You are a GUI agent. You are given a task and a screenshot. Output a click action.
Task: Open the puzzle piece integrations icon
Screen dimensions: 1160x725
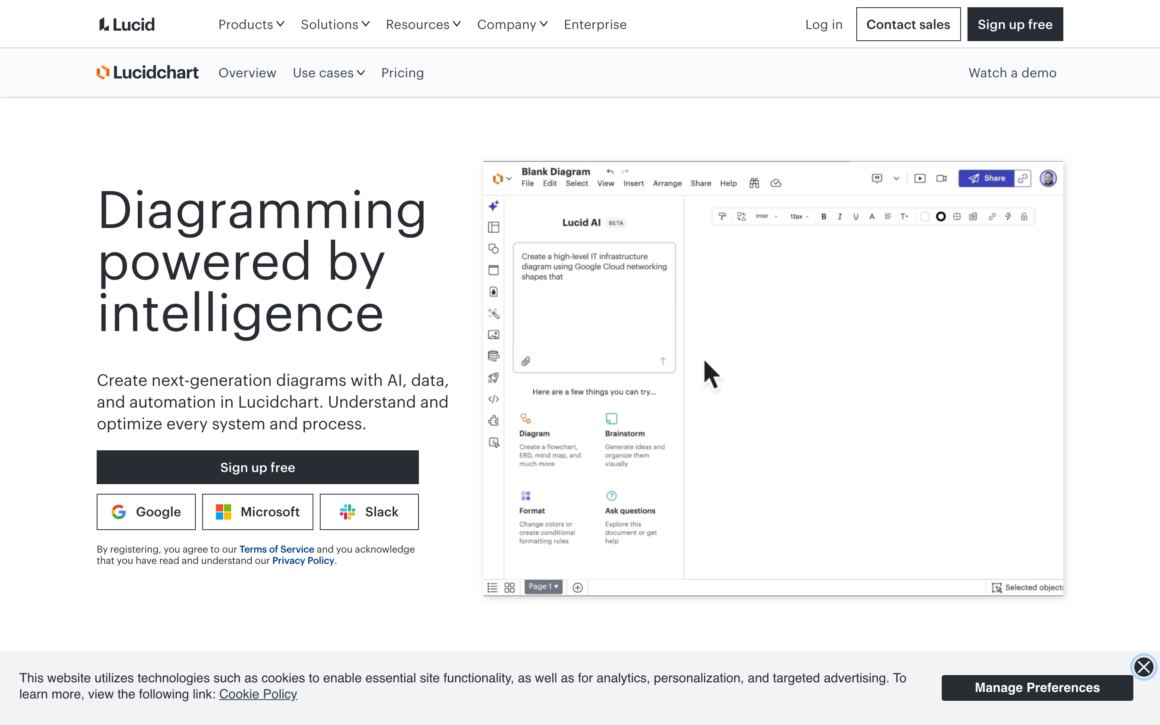click(493, 421)
